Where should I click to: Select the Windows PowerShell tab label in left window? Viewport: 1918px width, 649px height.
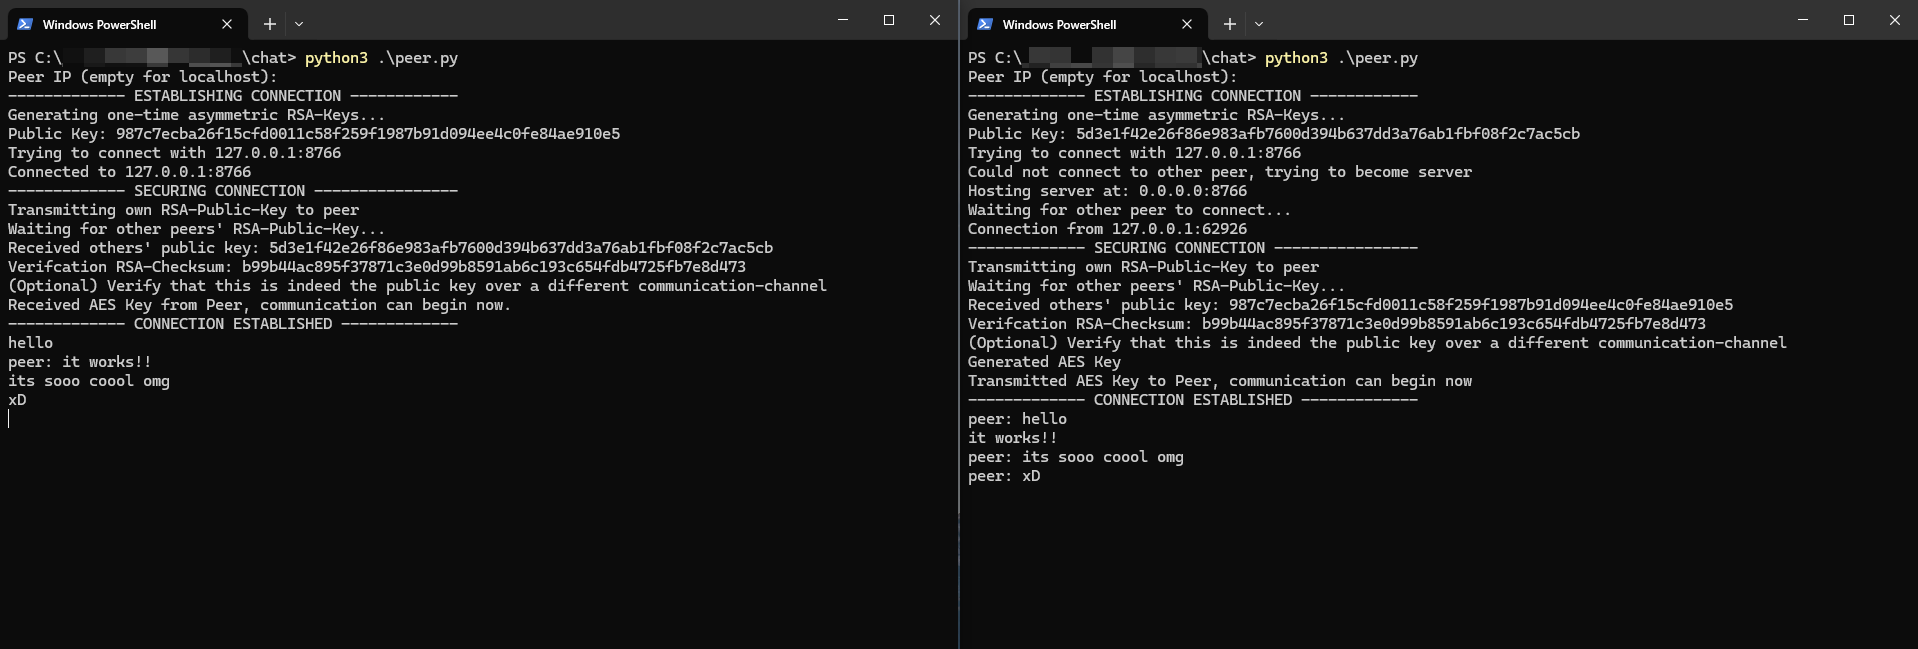click(100, 24)
